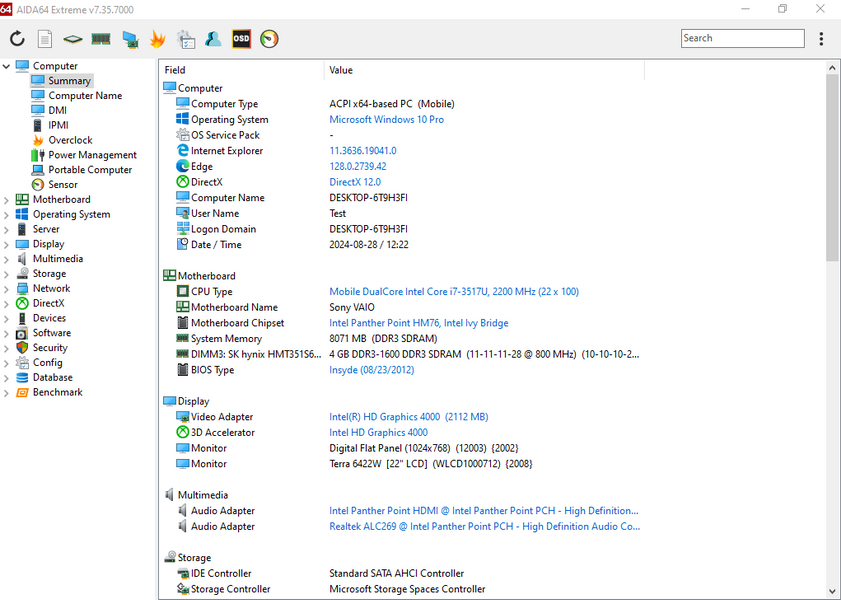Open the Intel Panther Point HDMI audio link
The height and width of the screenshot is (600, 841).
pyautogui.click(x=484, y=510)
